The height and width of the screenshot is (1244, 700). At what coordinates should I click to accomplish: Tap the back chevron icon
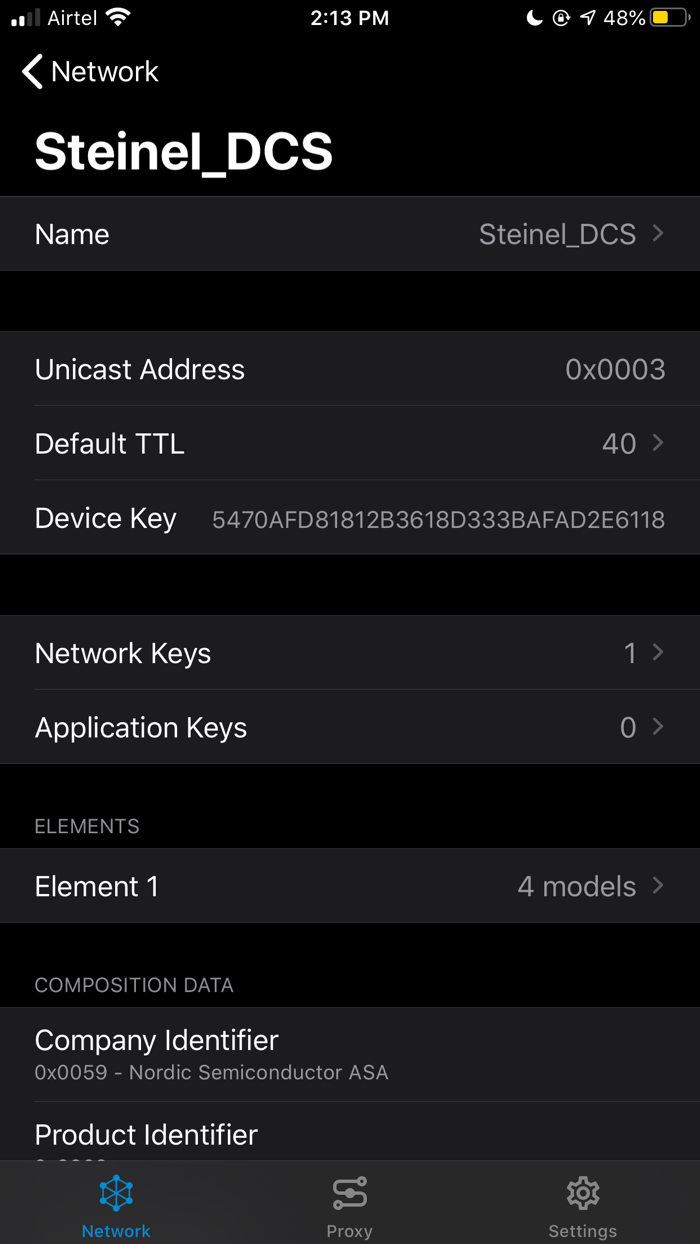[33, 72]
